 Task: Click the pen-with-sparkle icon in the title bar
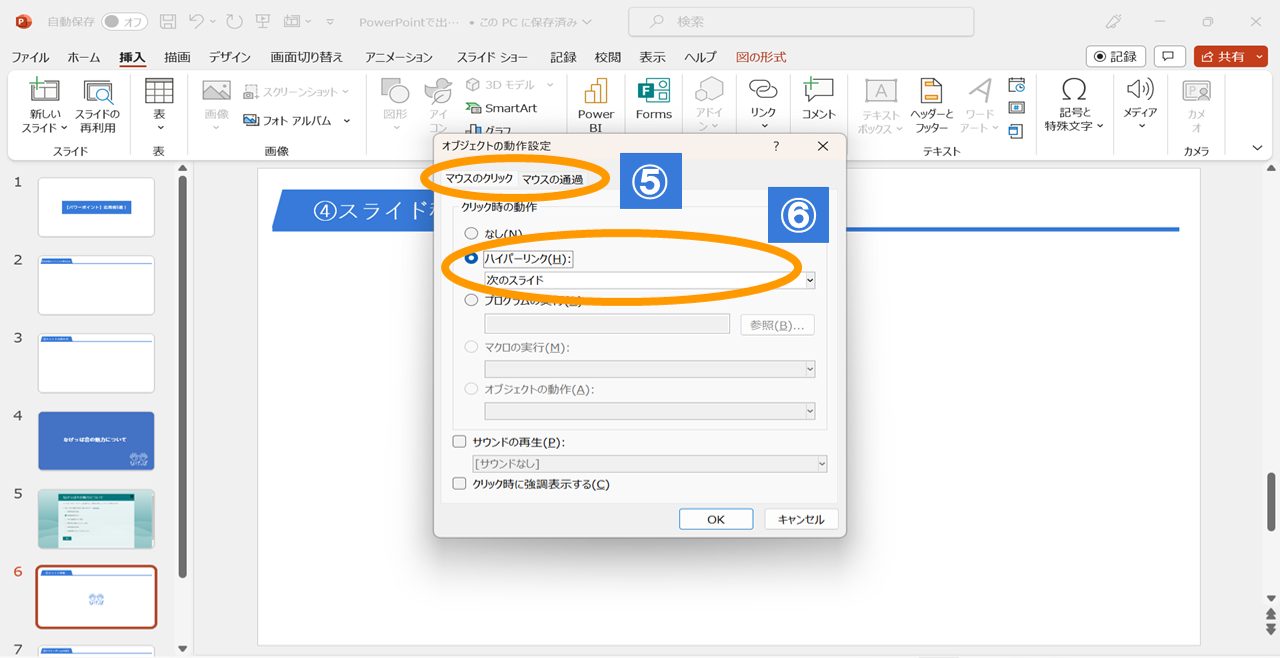(x=1113, y=22)
